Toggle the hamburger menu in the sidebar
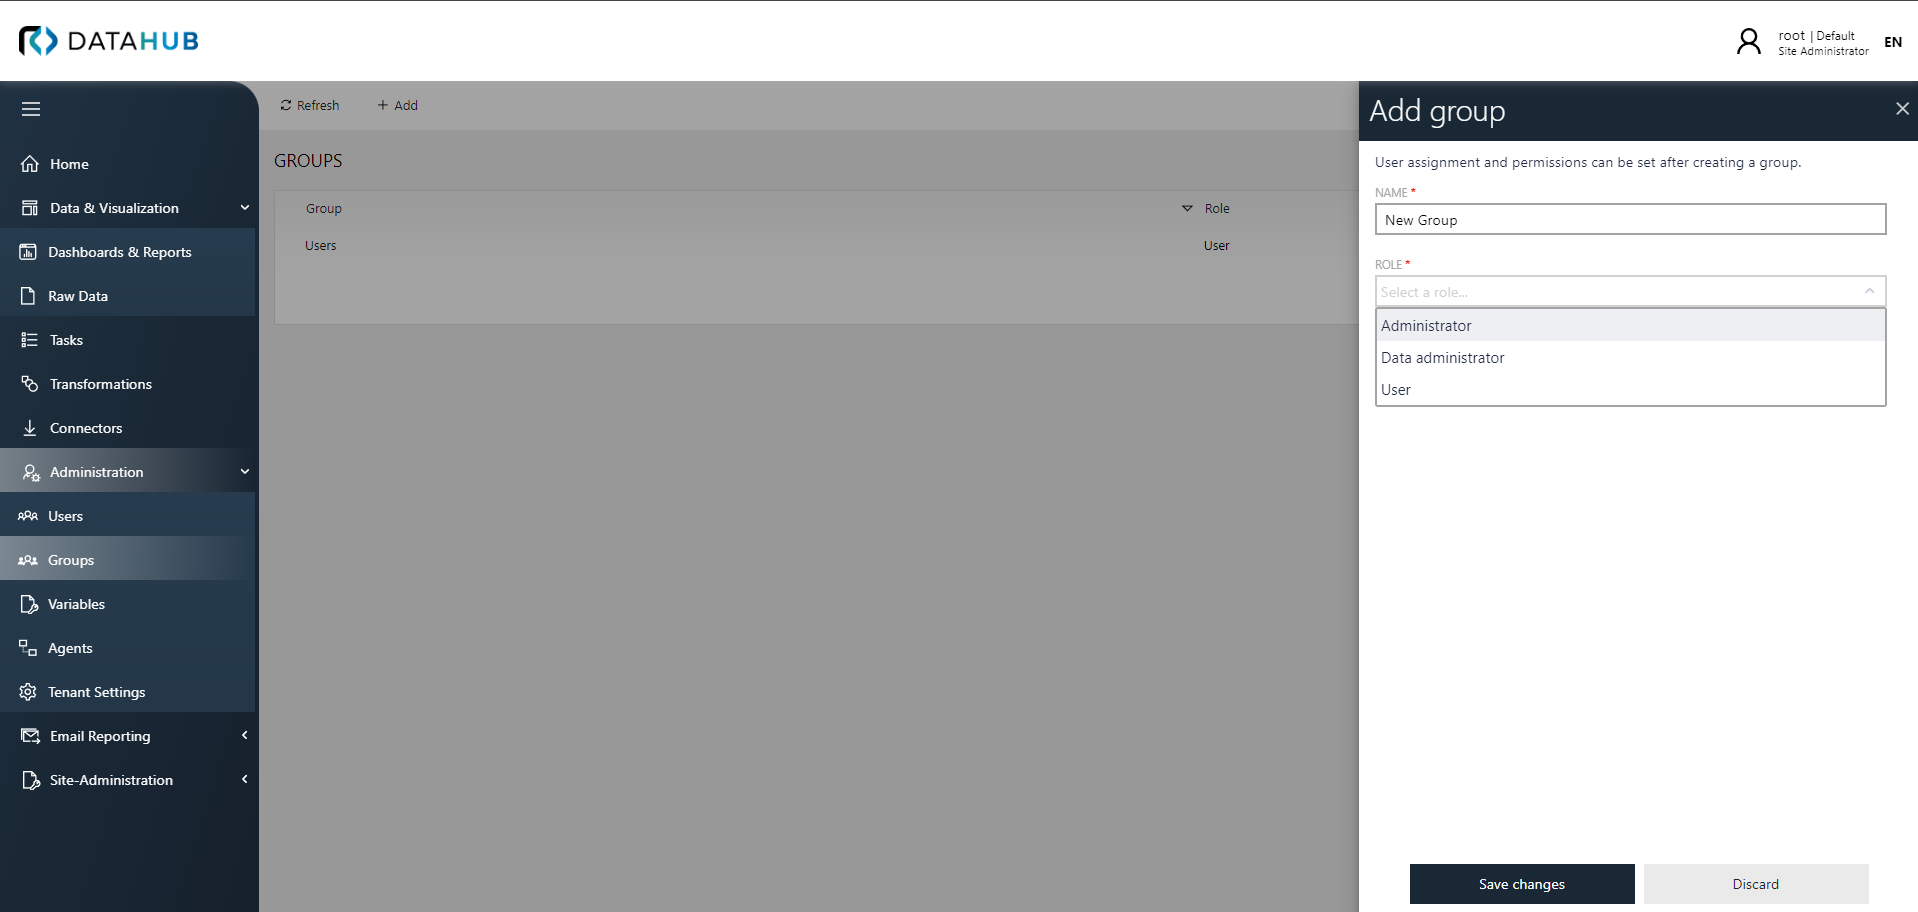 click(31, 108)
